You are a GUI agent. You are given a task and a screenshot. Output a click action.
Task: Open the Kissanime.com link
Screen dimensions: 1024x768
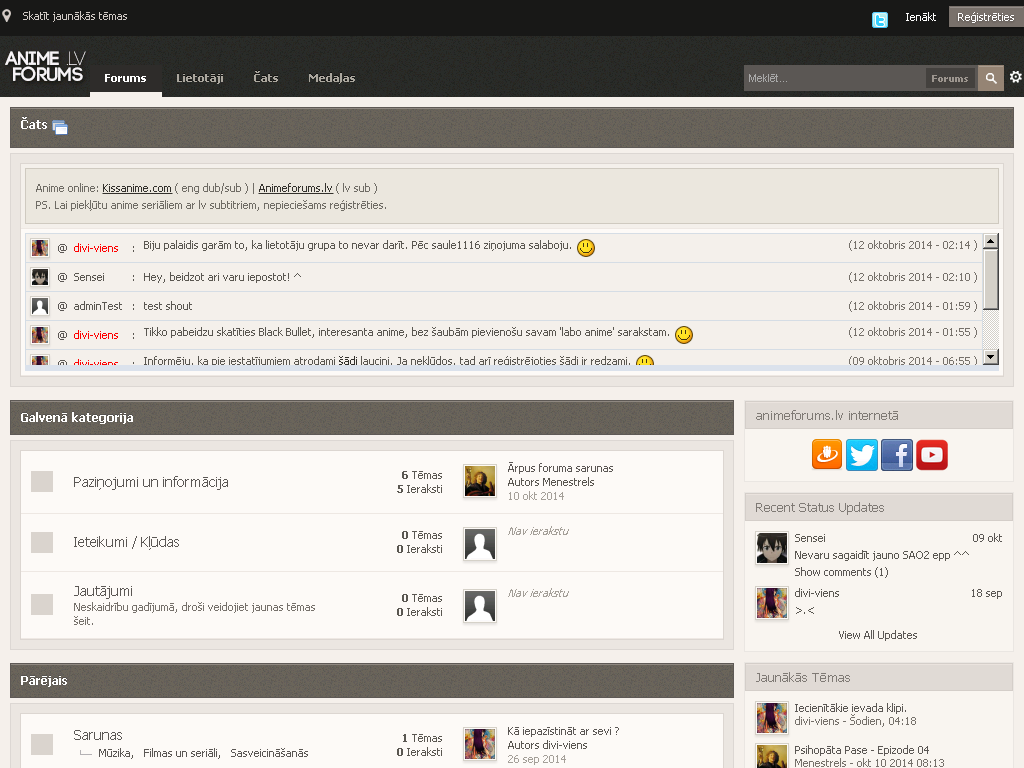point(136,188)
